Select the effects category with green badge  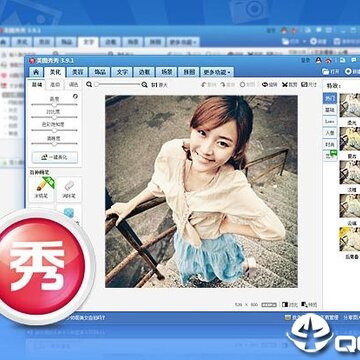click(x=330, y=156)
